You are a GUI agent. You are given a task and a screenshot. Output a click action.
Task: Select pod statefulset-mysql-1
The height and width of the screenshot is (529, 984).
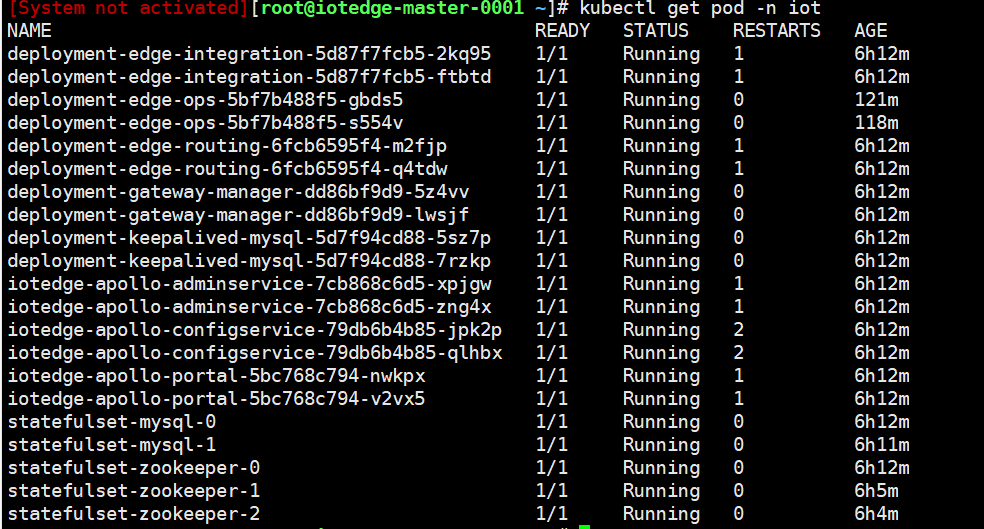point(112,445)
